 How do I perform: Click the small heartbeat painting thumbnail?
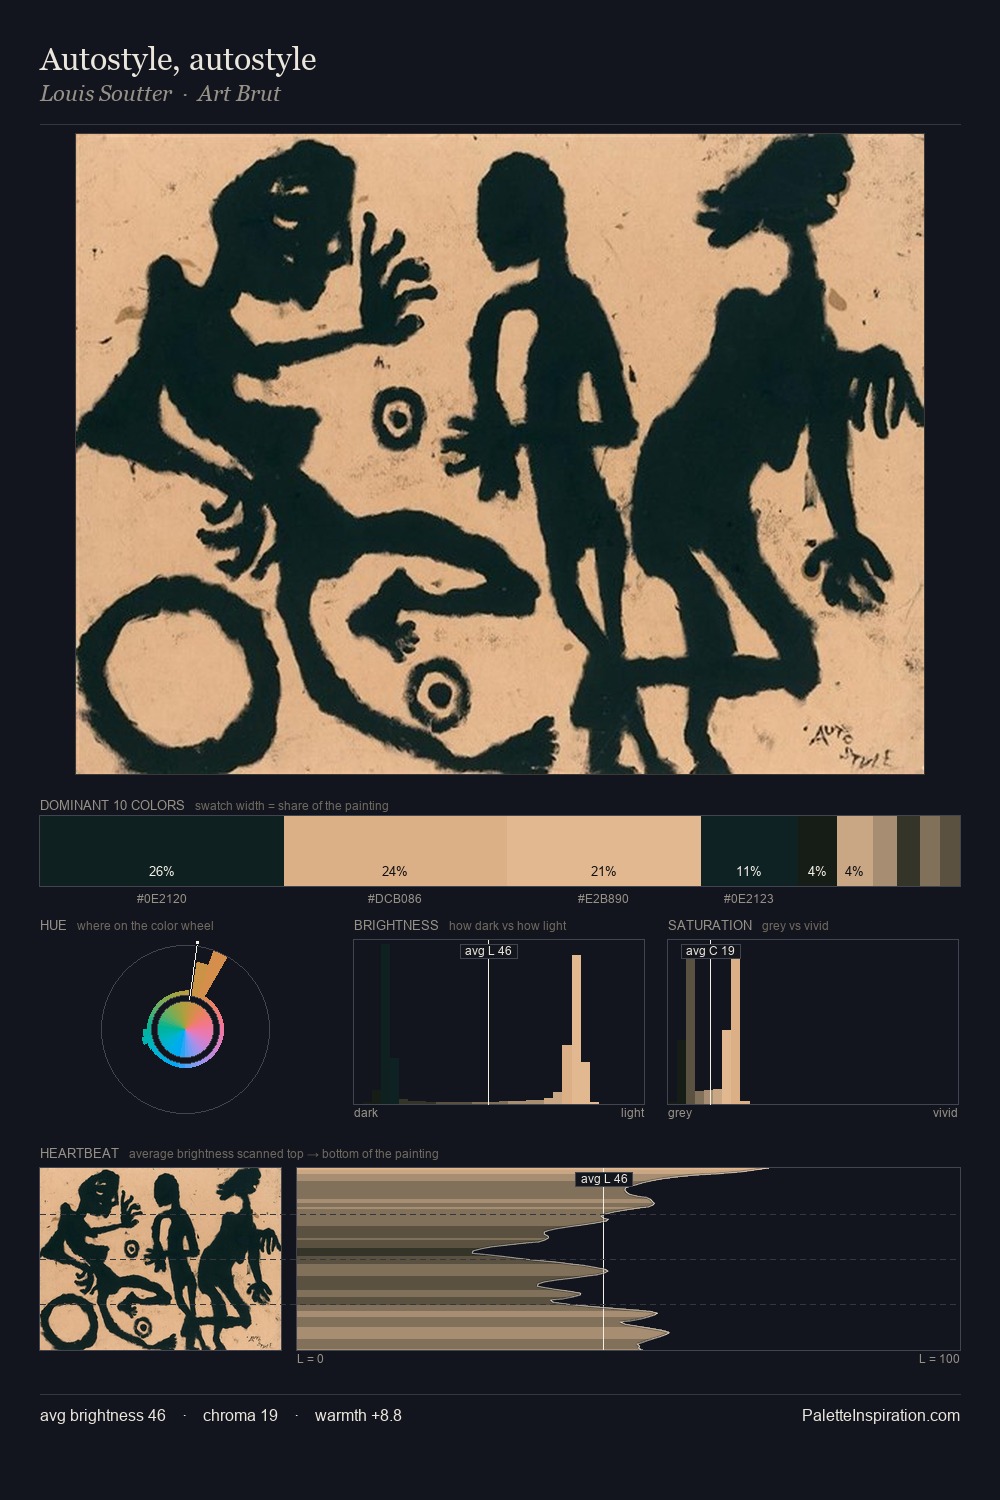pyautogui.click(x=160, y=1259)
